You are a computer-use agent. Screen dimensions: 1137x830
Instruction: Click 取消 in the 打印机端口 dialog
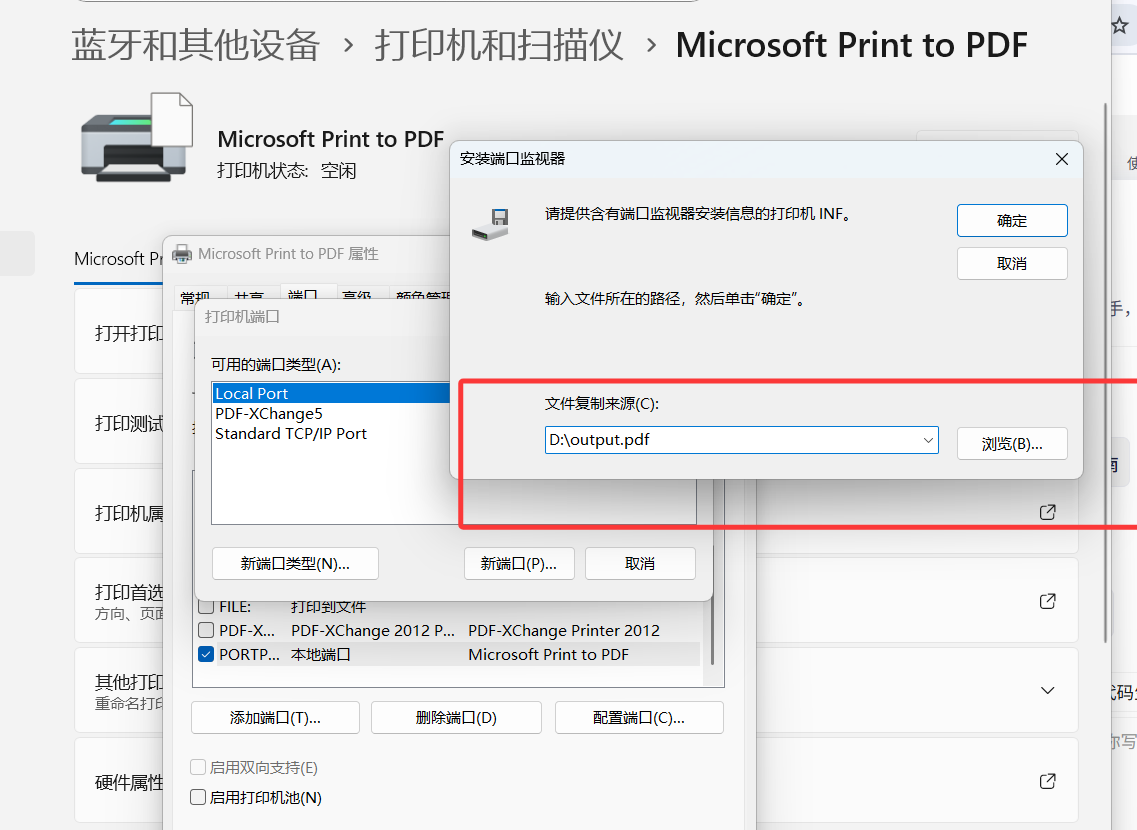click(x=640, y=563)
